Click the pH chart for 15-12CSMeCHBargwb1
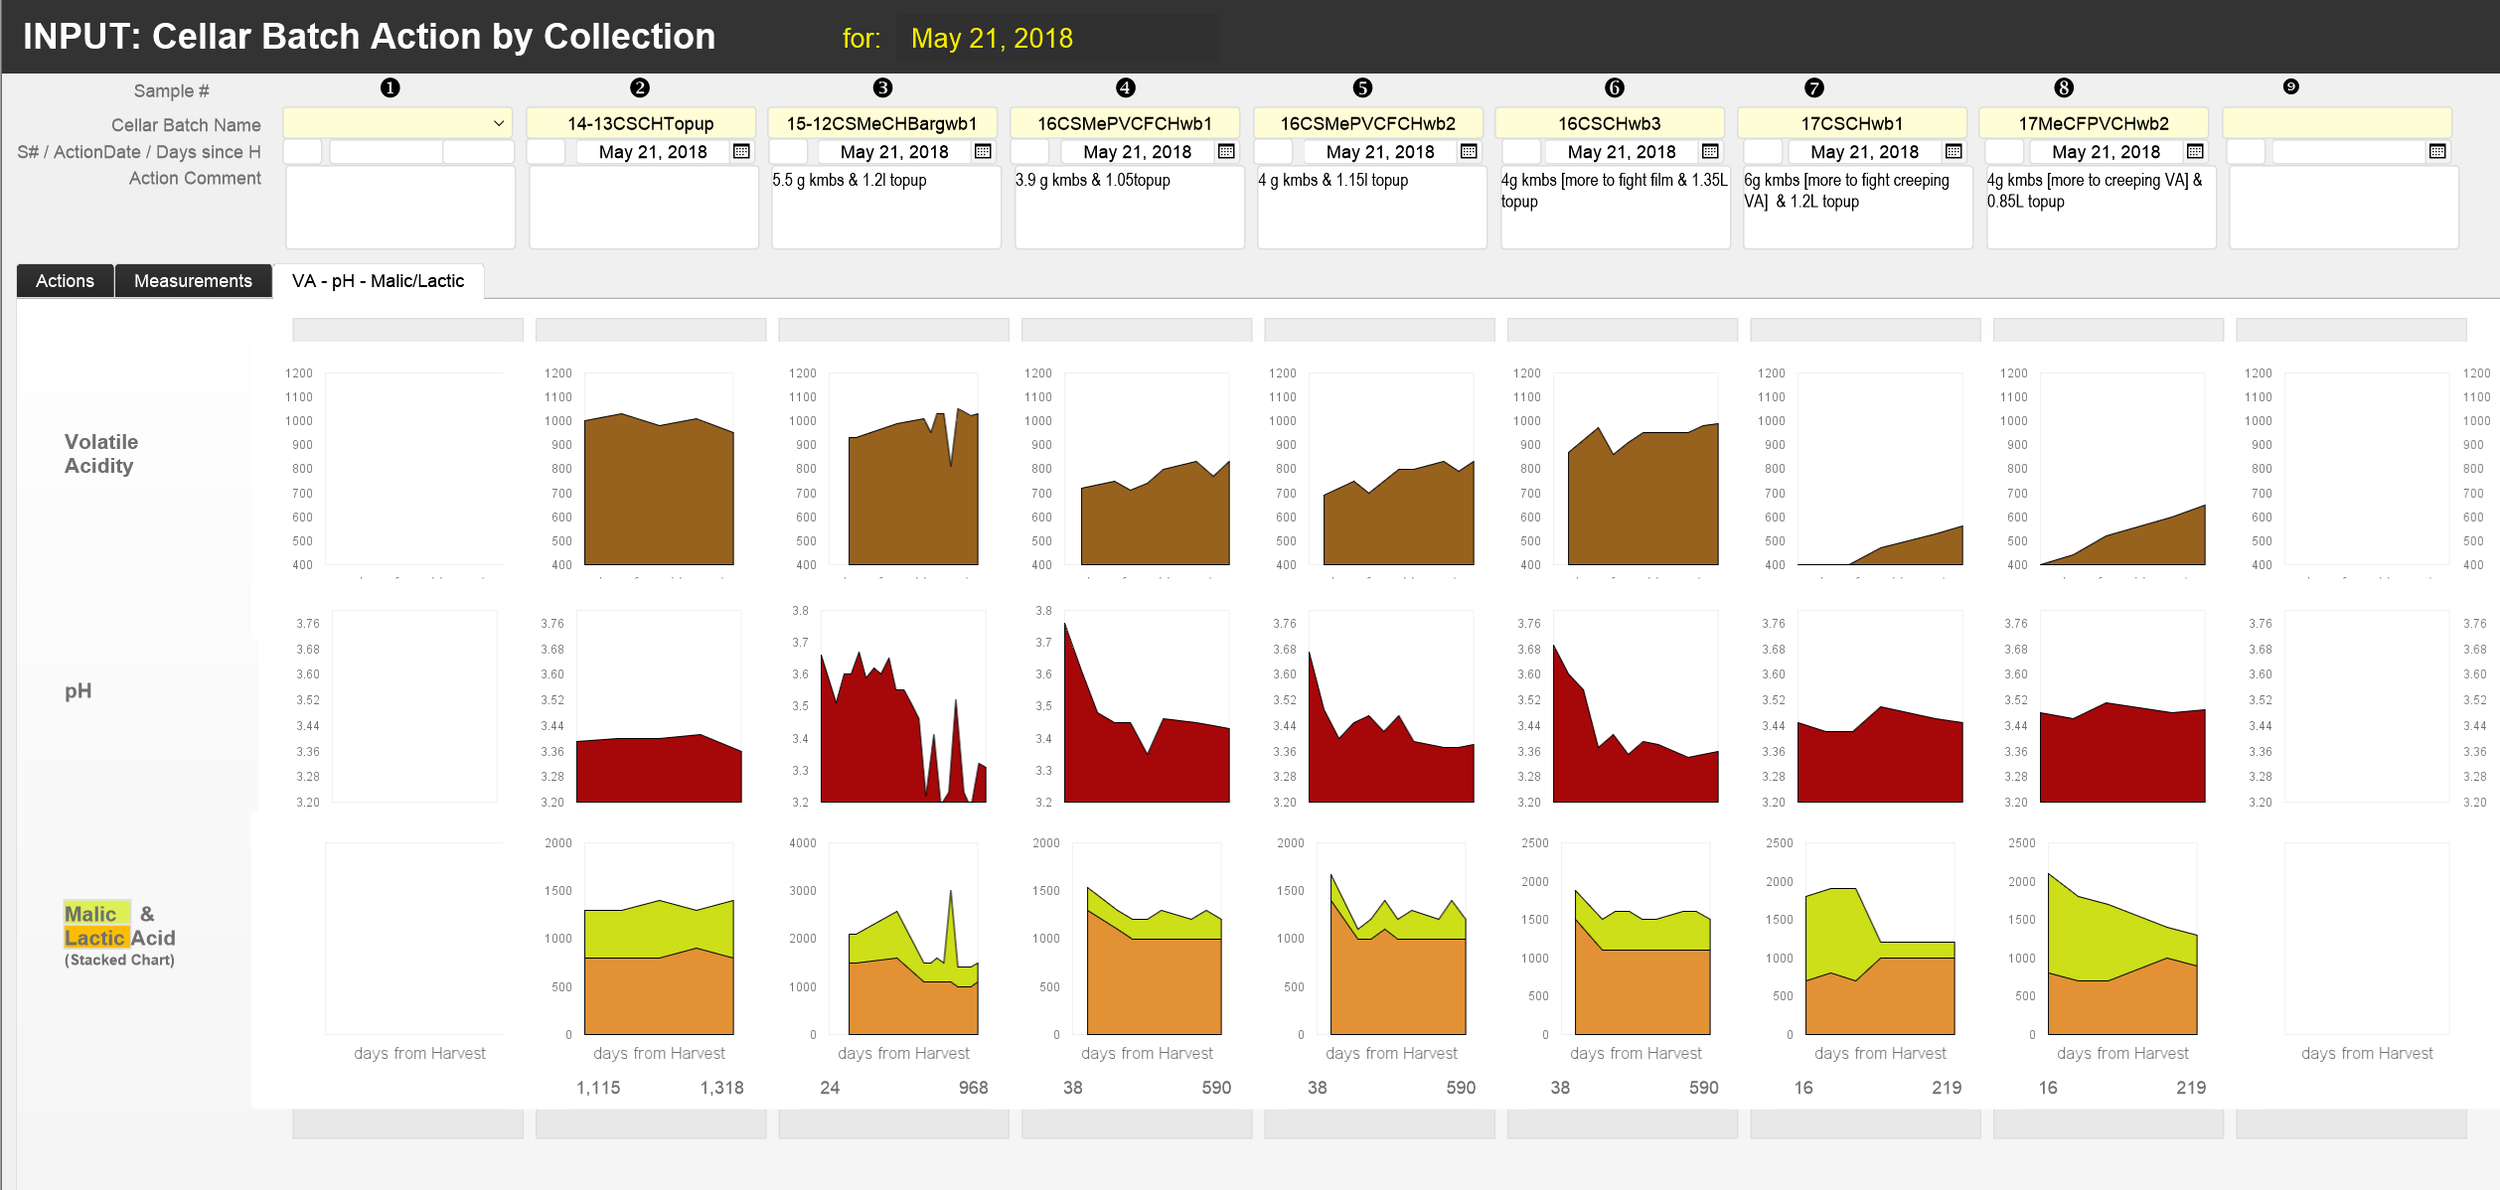Viewport: 2500px width, 1190px height. coord(903,706)
